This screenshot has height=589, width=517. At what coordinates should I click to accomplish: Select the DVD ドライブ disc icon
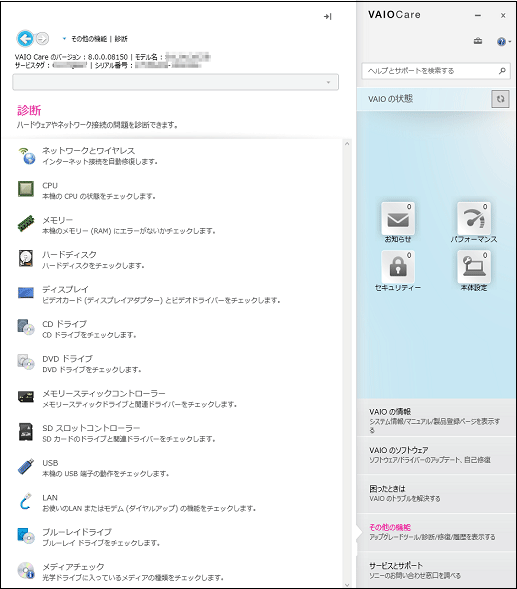26,362
